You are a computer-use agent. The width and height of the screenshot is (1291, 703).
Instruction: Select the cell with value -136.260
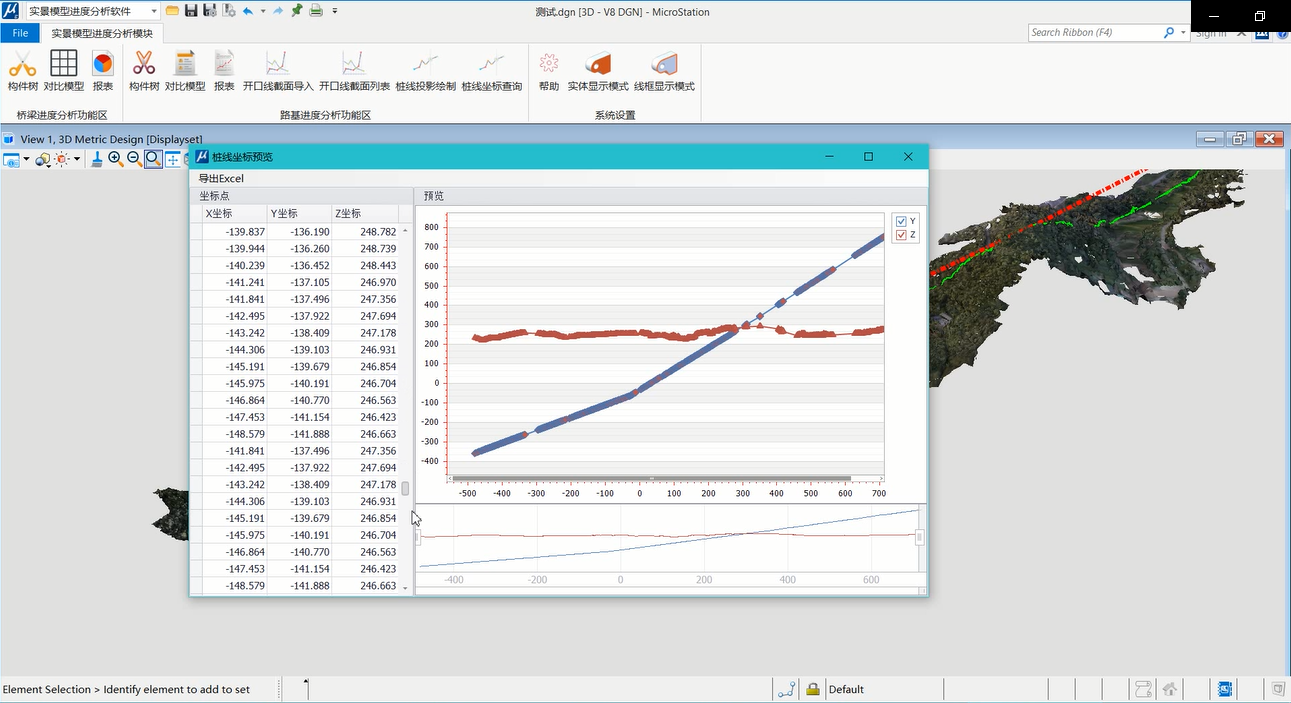pyautogui.click(x=299, y=249)
